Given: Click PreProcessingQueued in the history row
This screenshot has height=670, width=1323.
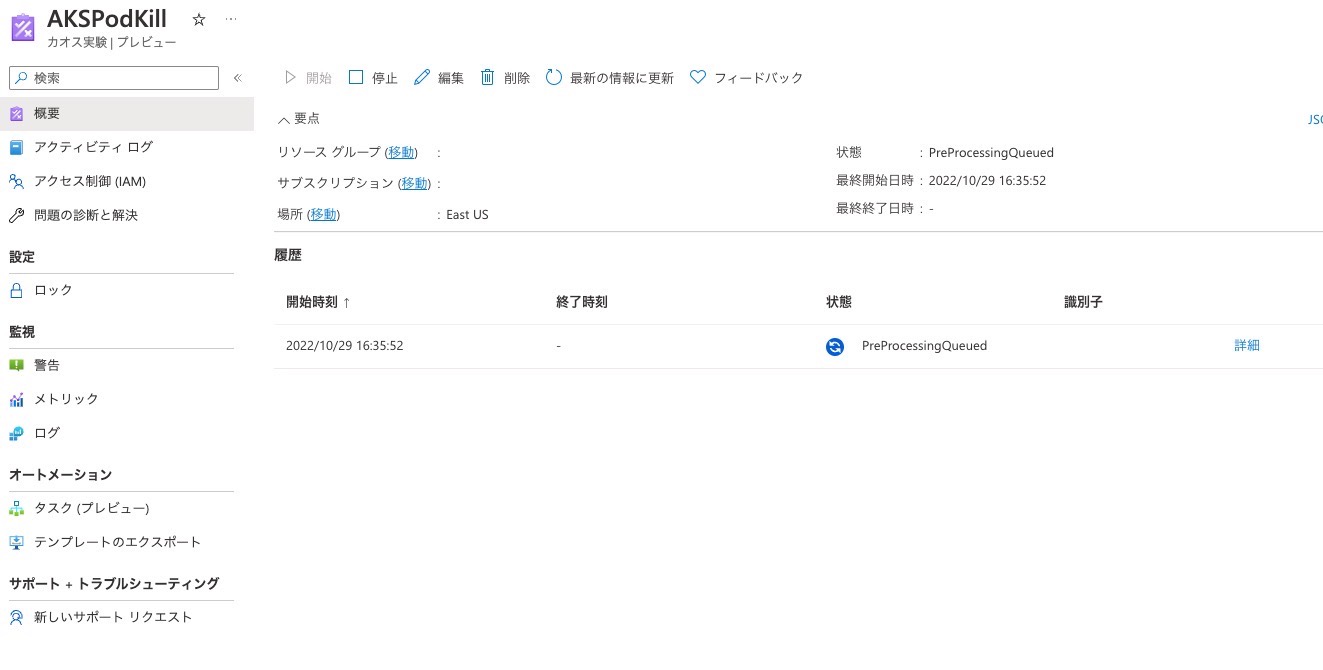Looking at the screenshot, I should [924, 346].
